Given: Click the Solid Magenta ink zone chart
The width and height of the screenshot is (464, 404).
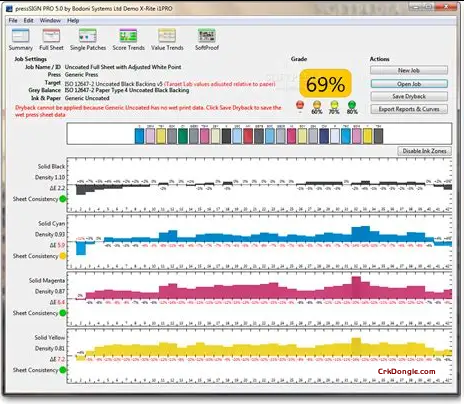Looking at the screenshot, I should (259, 299).
